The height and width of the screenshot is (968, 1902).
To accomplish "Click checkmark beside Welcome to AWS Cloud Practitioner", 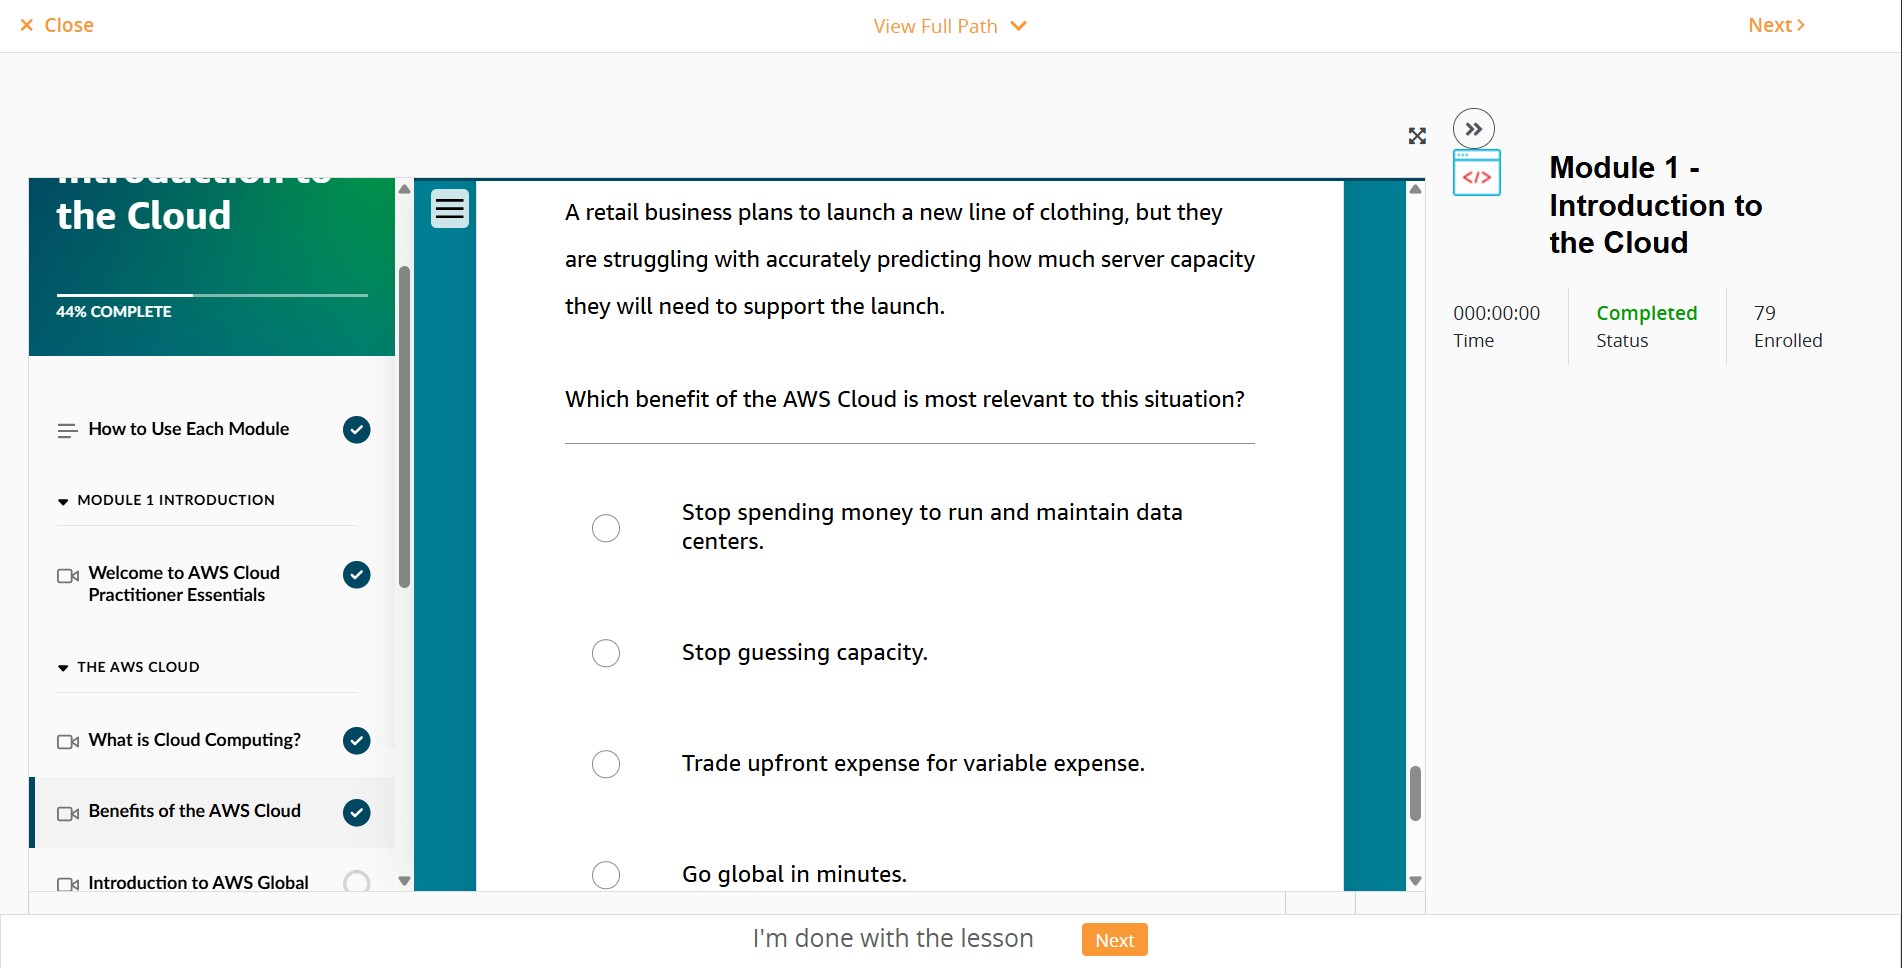I will tap(357, 575).
